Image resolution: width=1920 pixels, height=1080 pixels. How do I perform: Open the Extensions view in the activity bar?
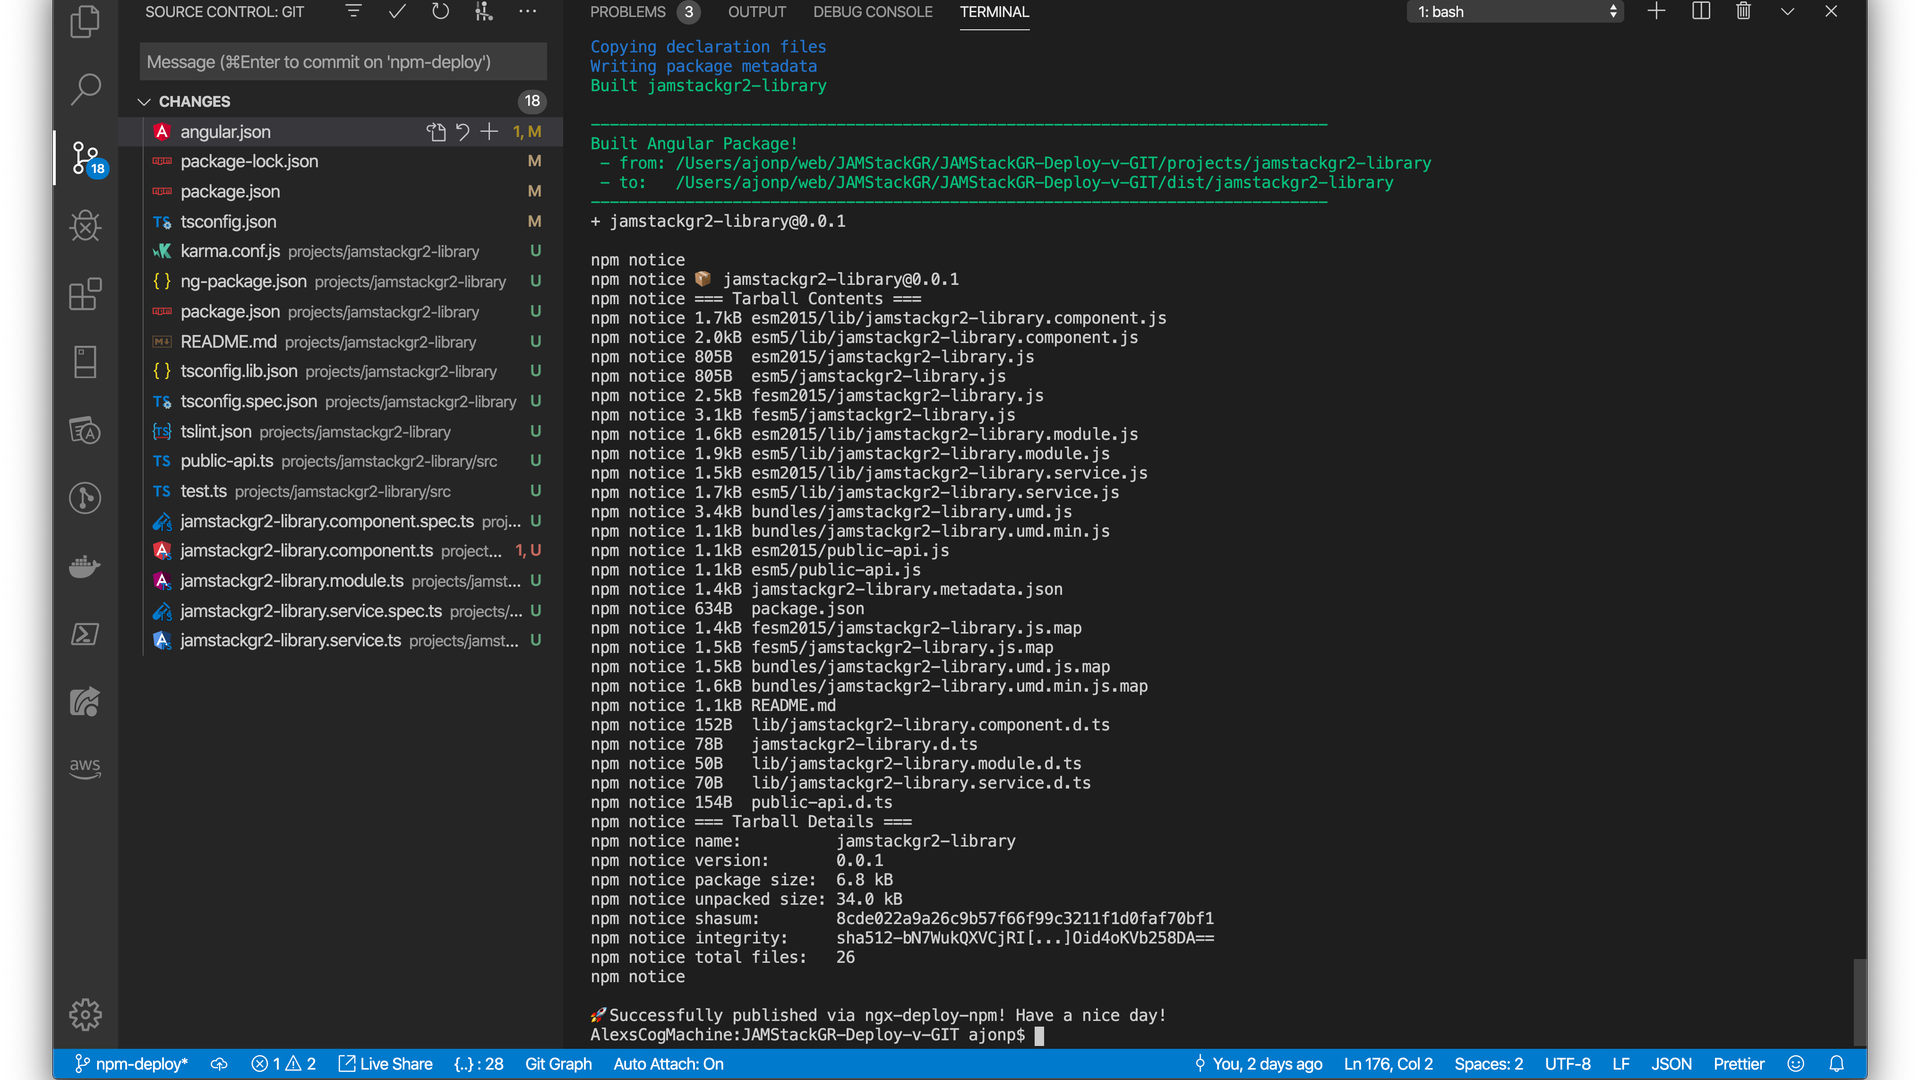point(85,294)
